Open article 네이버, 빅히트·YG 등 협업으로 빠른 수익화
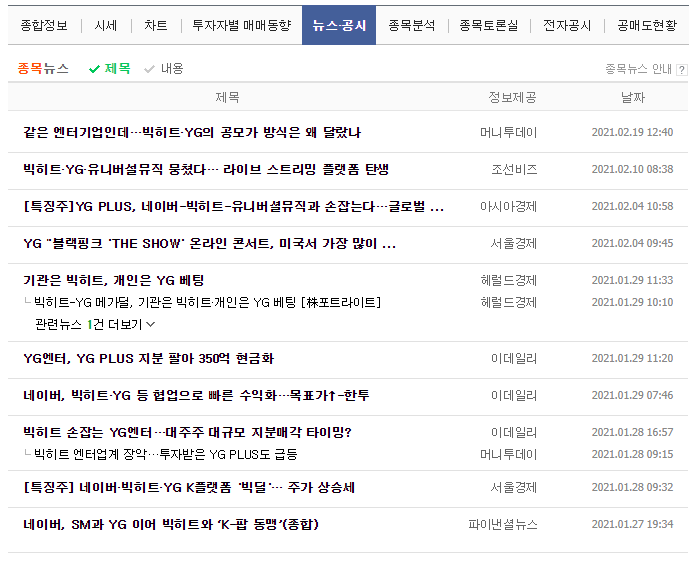This screenshot has height=561, width=700. pos(196,396)
